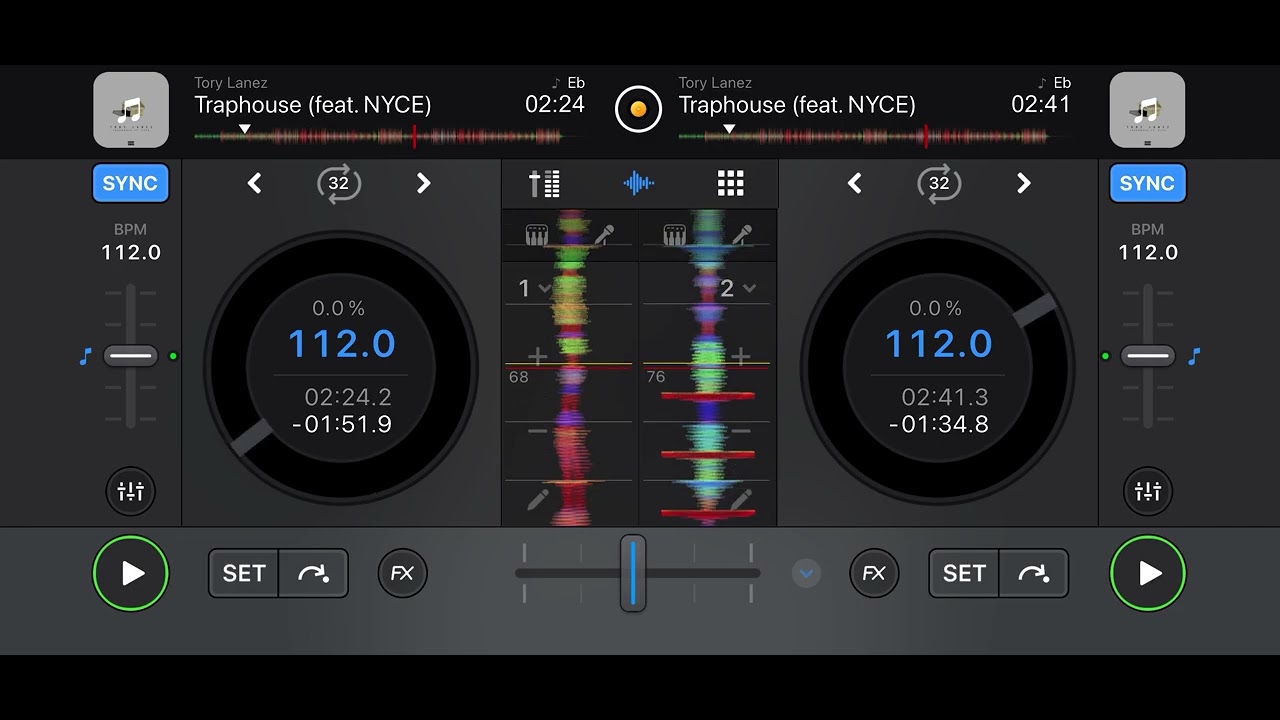Click the right deck track overview waveform
The height and width of the screenshot is (720, 1280).
(875, 135)
